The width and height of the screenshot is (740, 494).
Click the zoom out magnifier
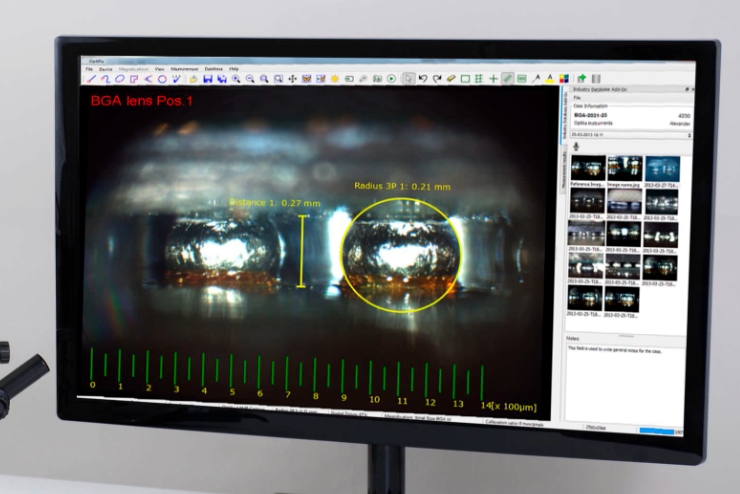point(250,79)
